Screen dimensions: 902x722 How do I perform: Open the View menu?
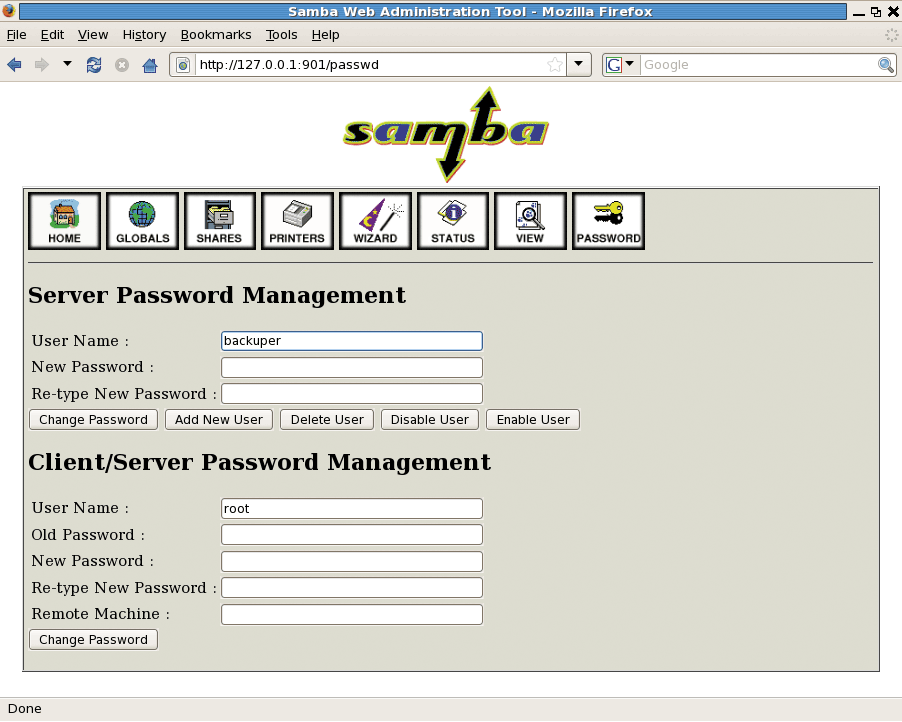point(93,35)
